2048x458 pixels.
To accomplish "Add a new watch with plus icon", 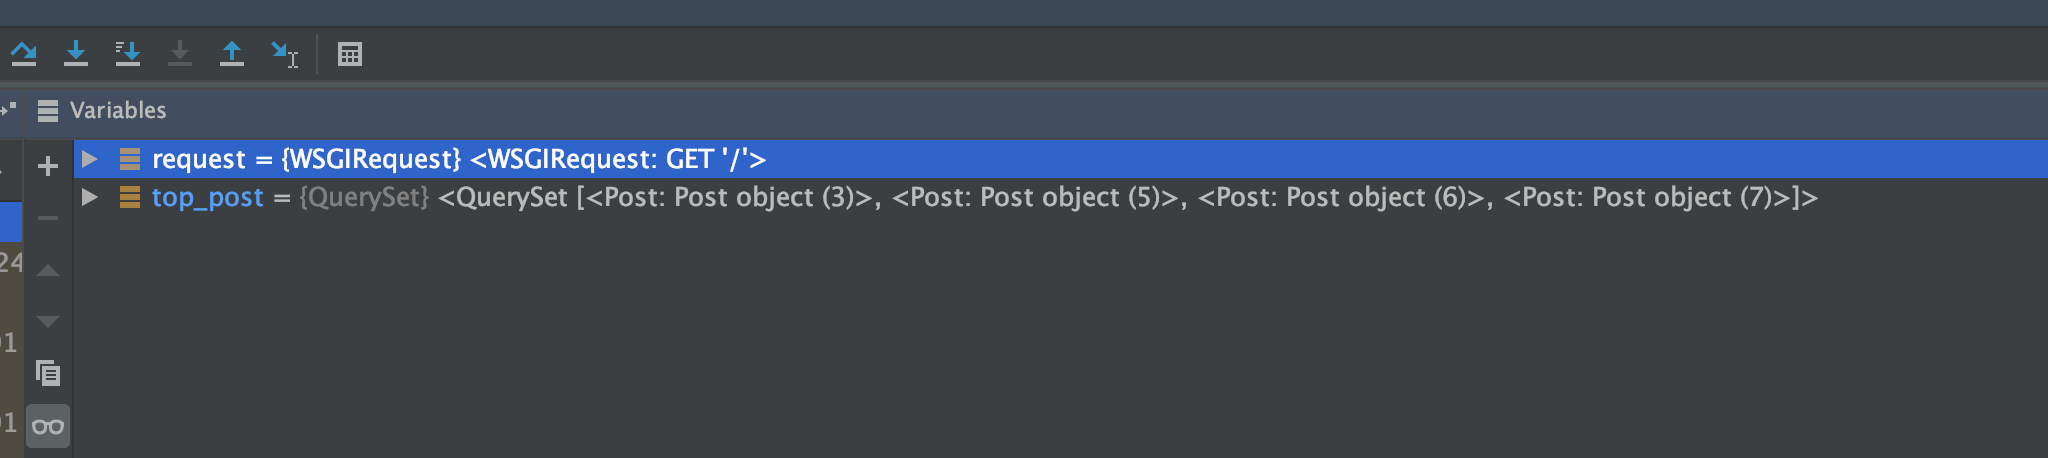I will point(48,166).
